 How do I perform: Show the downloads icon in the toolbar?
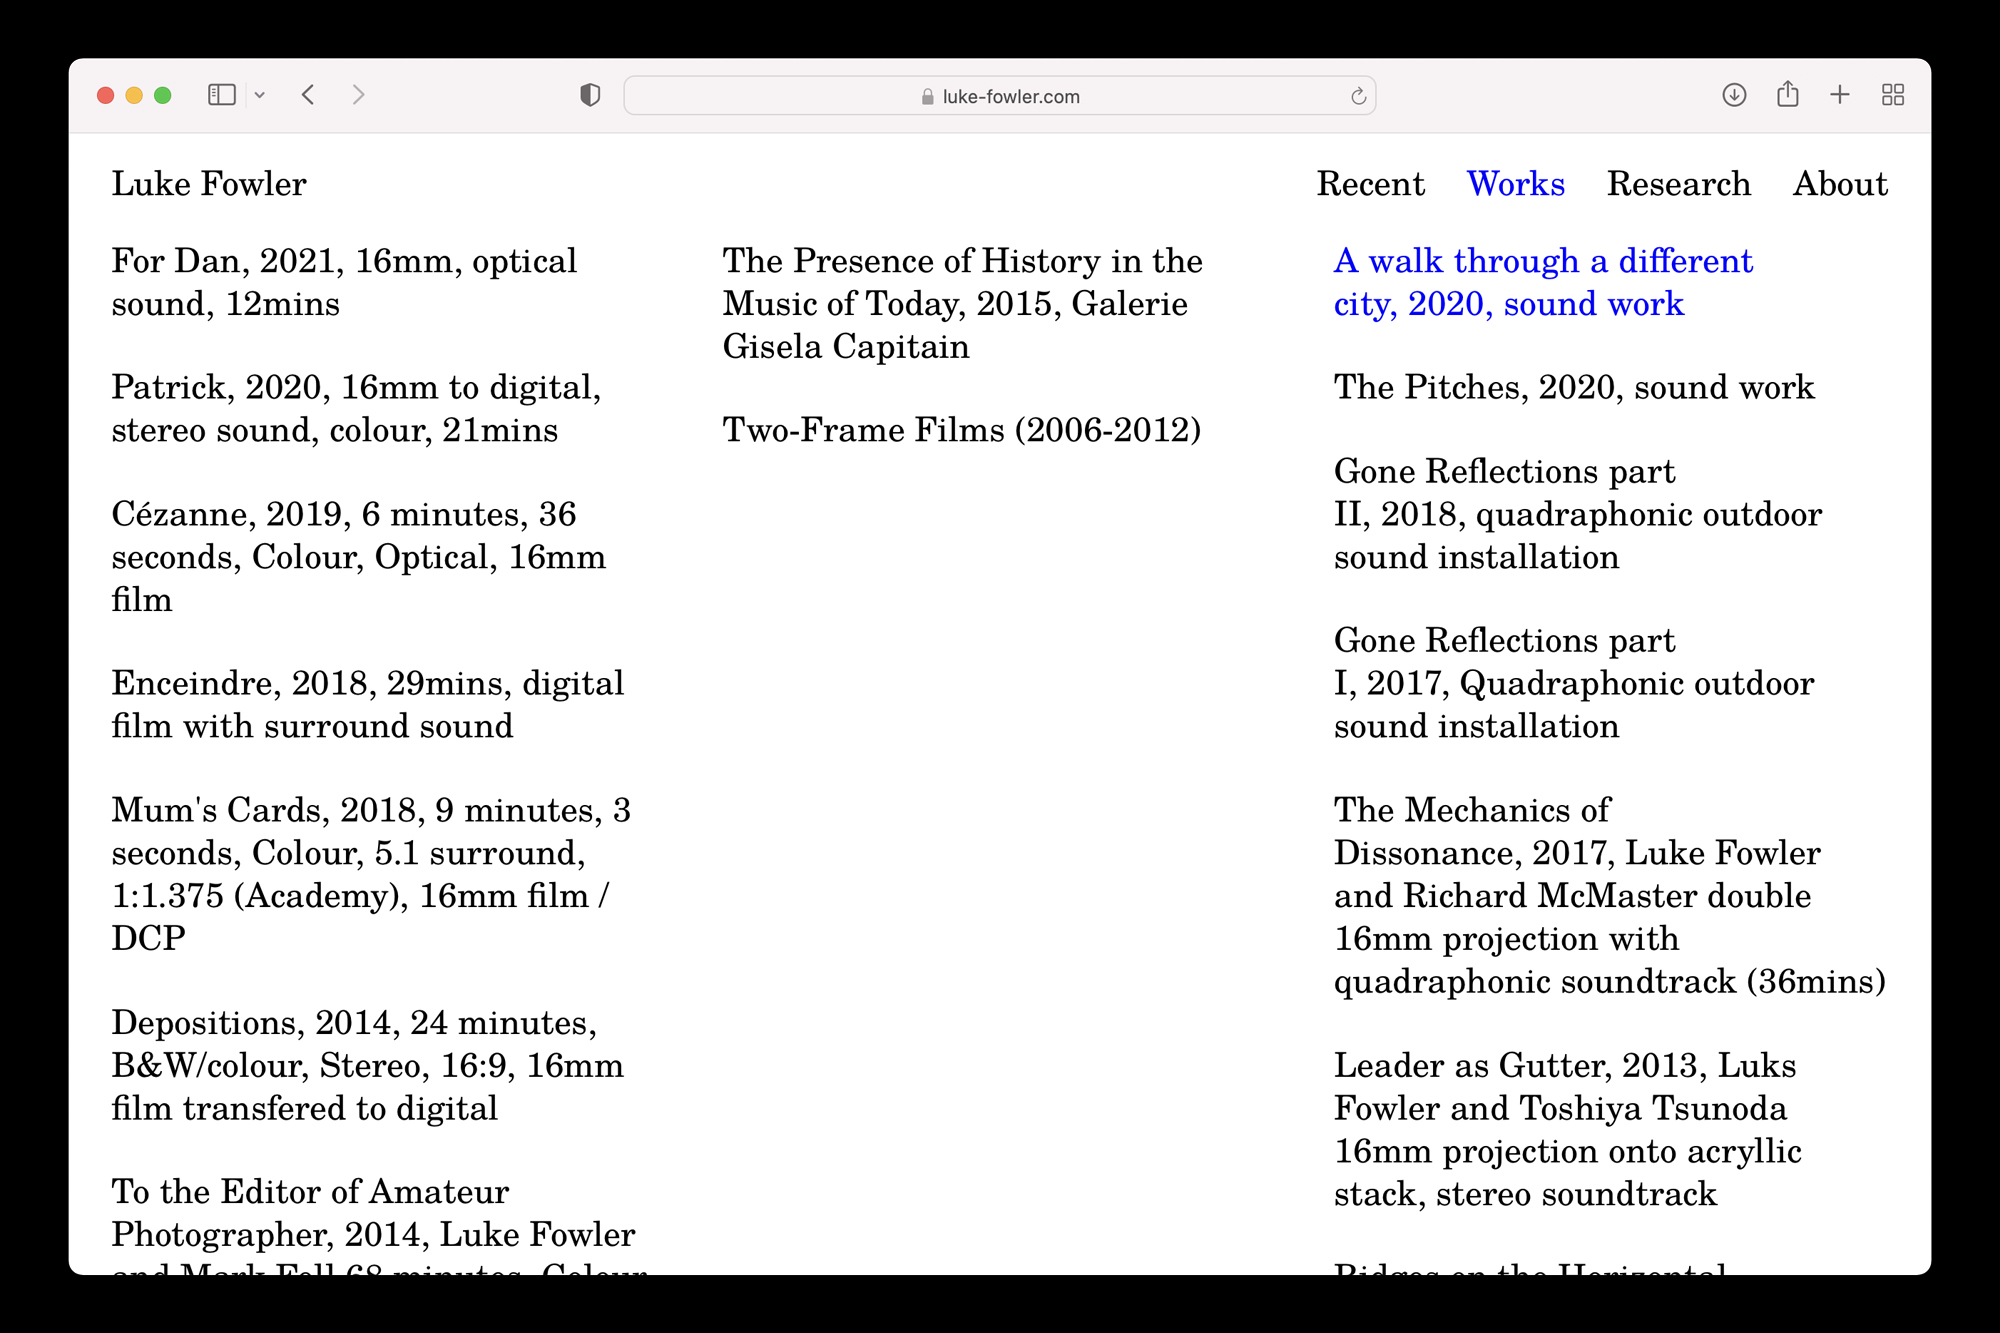(1734, 95)
